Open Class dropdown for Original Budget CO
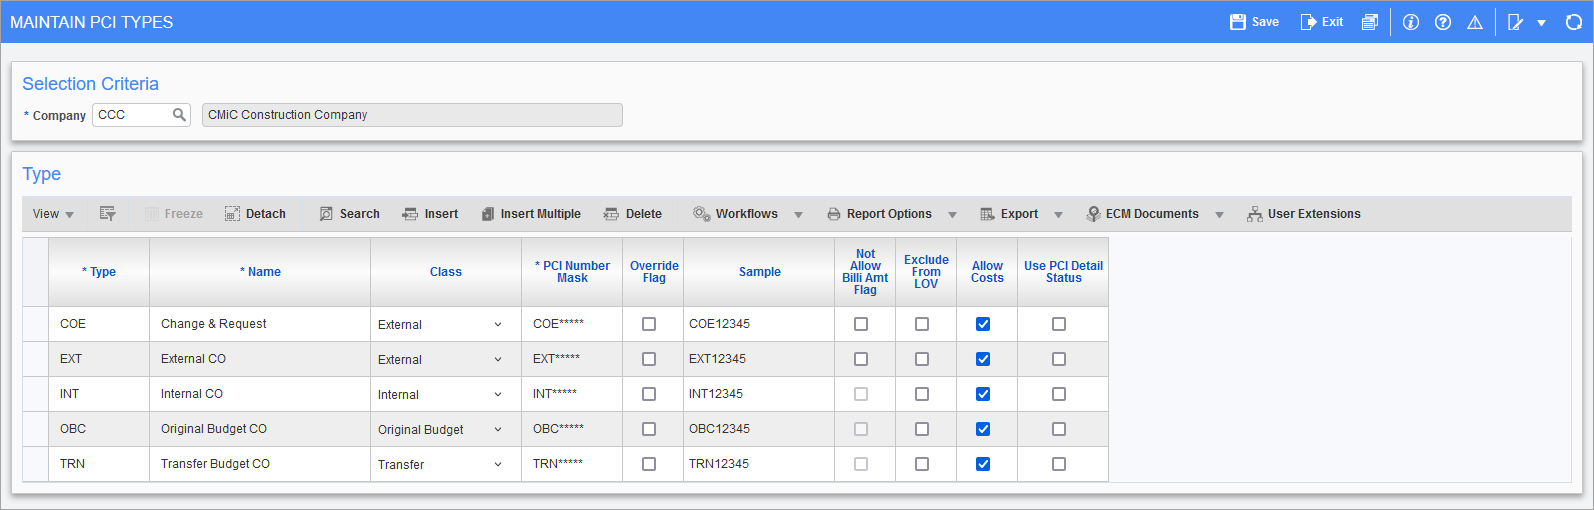 click(497, 430)
